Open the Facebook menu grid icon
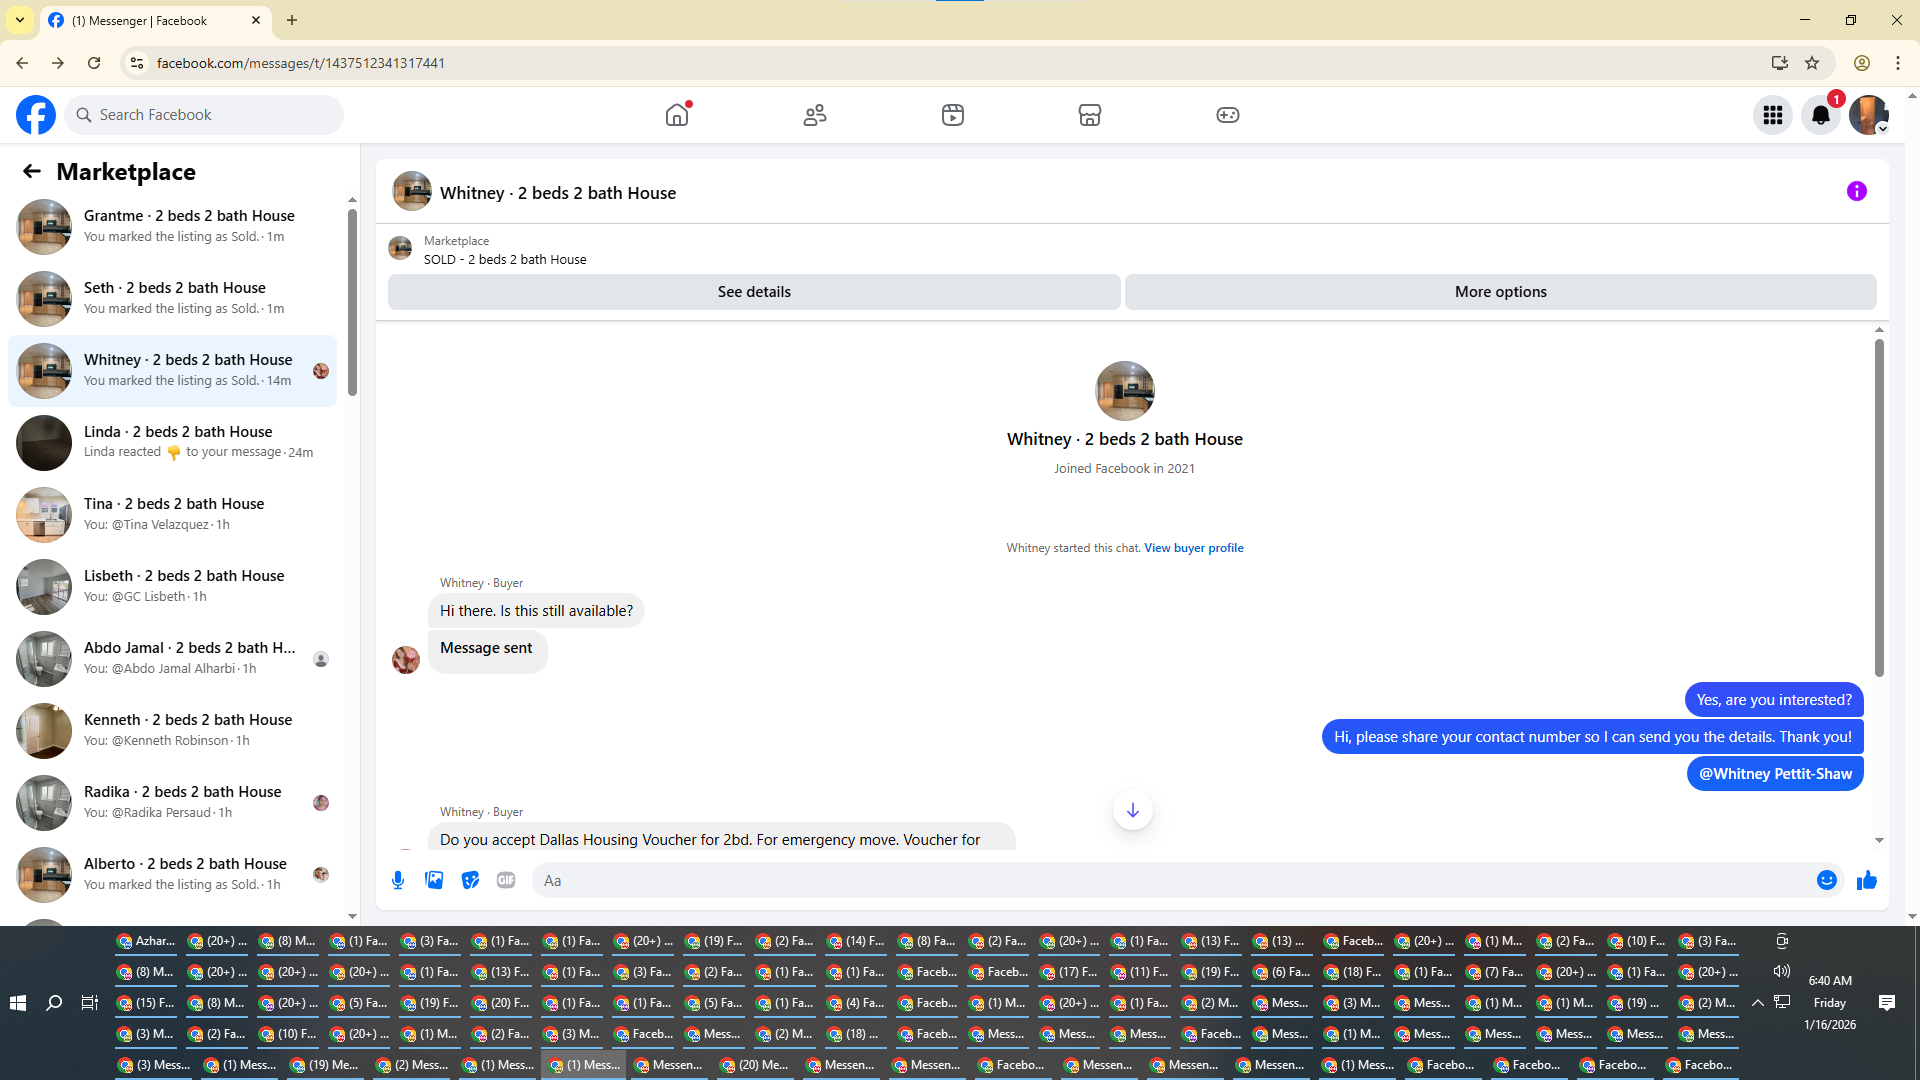Image resolution: width=1920 pixels, height=1080 pixels. coord(1772,115)
